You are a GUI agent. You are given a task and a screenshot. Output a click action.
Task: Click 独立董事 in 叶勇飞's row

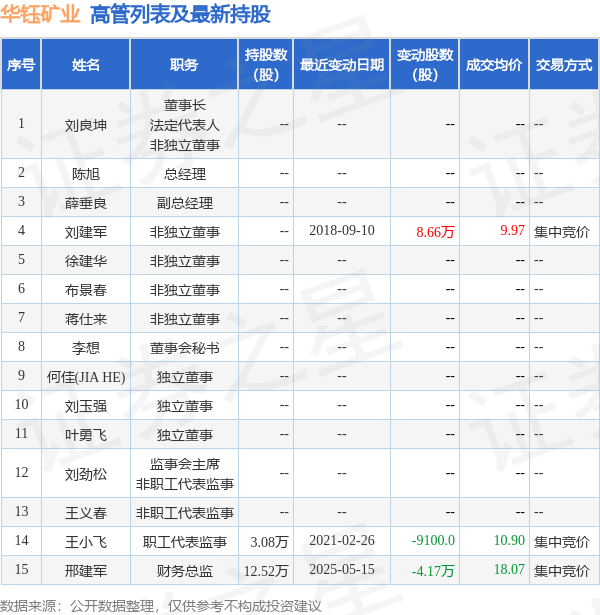[x=185, y=435]
